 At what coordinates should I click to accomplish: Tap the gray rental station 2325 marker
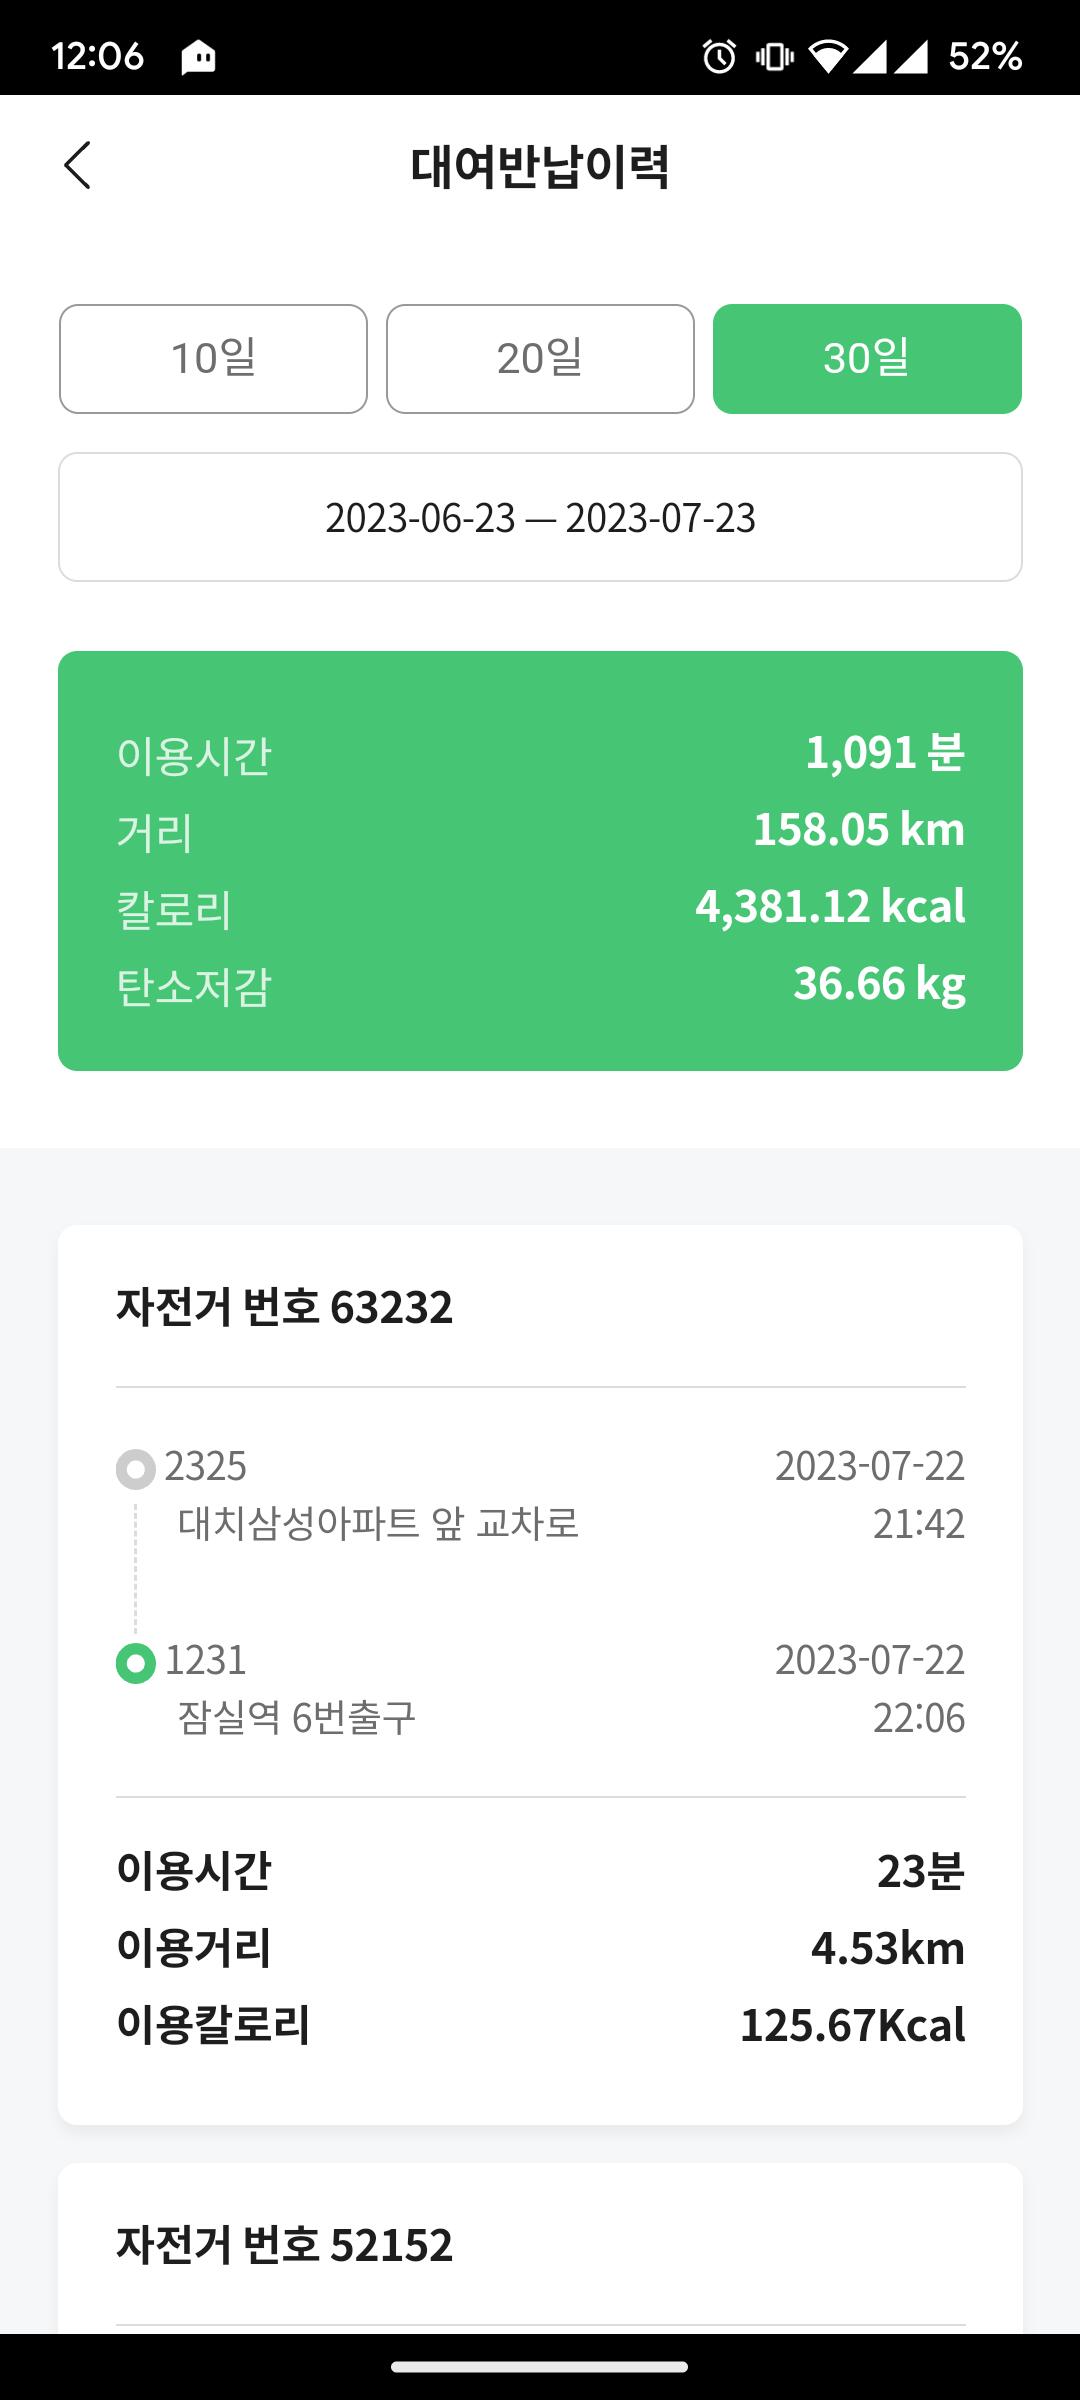tap(136, 1469)
